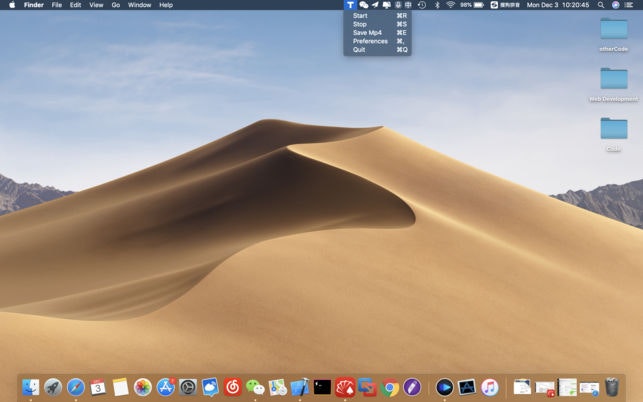This screenshot has width=643, height=402.
Task: Open WeChat in the Dock
Action: tap(255, 387)
